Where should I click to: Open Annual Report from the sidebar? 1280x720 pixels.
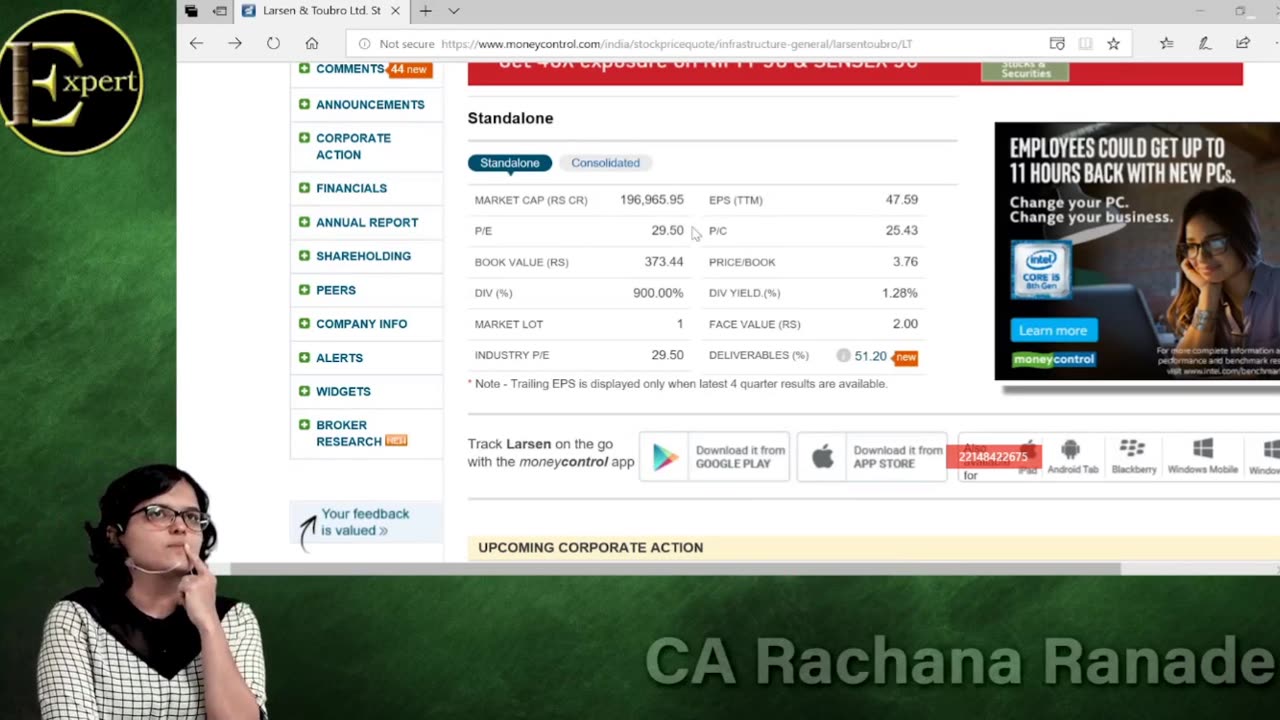coord(367,222)
